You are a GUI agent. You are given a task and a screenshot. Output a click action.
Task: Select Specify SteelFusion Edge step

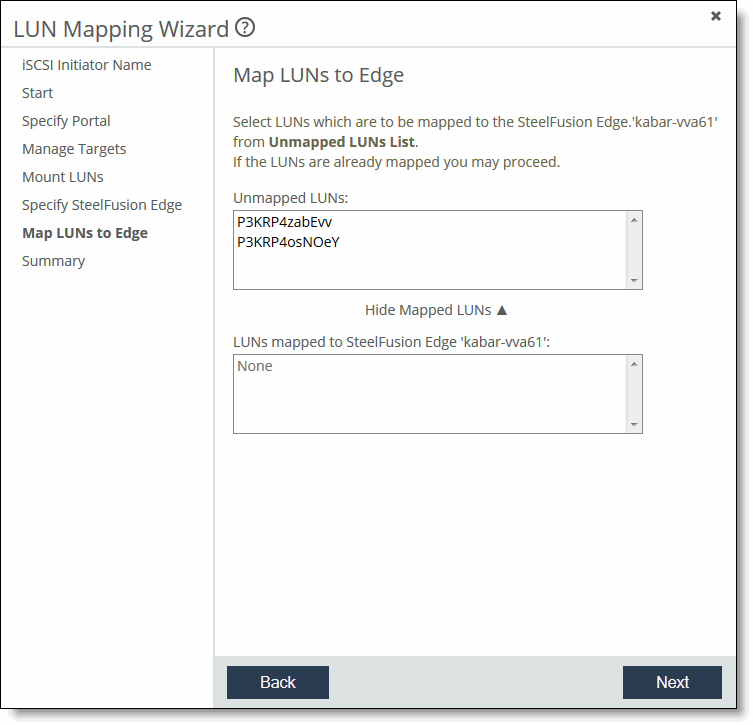pos(102,205)
